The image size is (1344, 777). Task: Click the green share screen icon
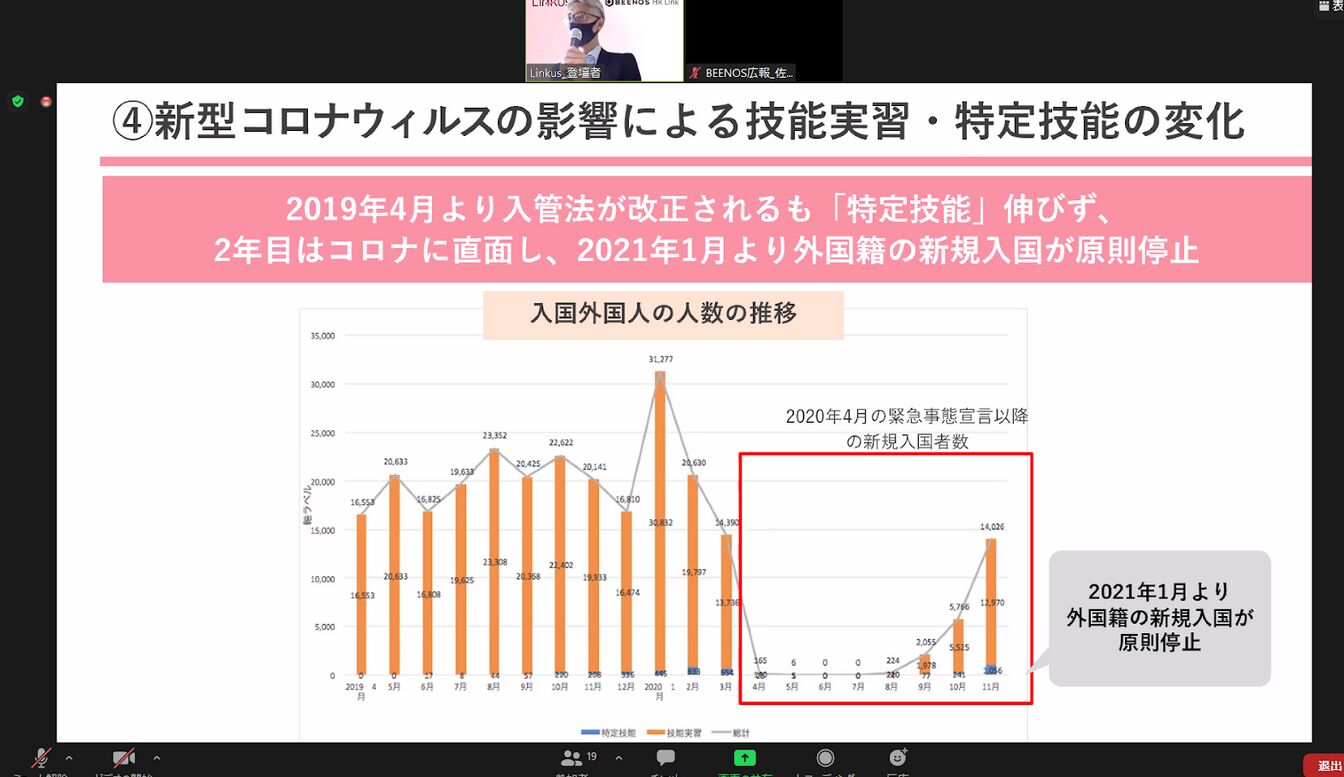[745, 758]
